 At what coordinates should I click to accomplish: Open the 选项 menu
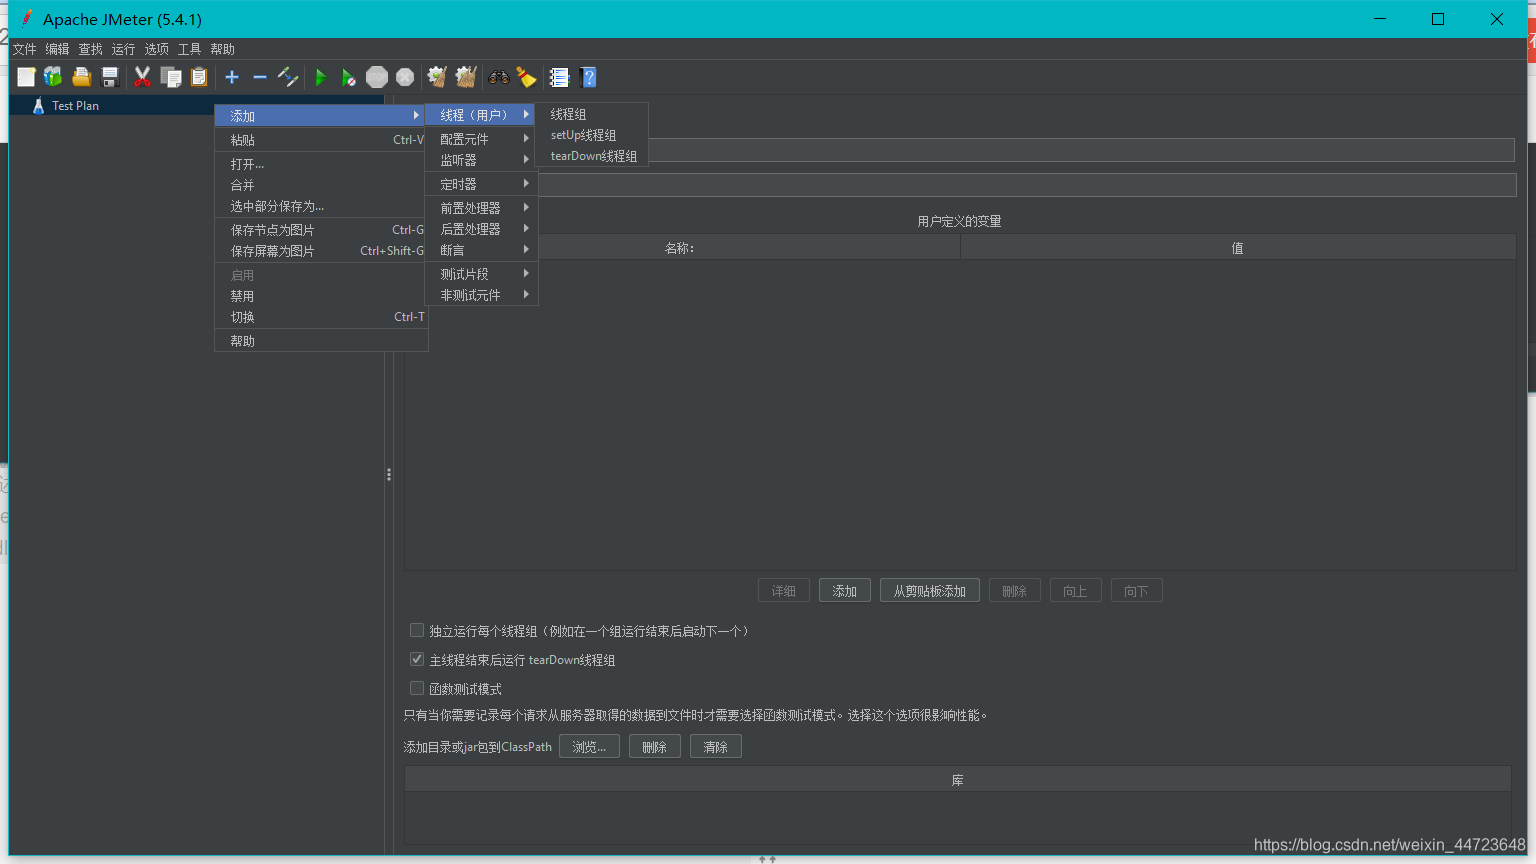click(156, 49)
